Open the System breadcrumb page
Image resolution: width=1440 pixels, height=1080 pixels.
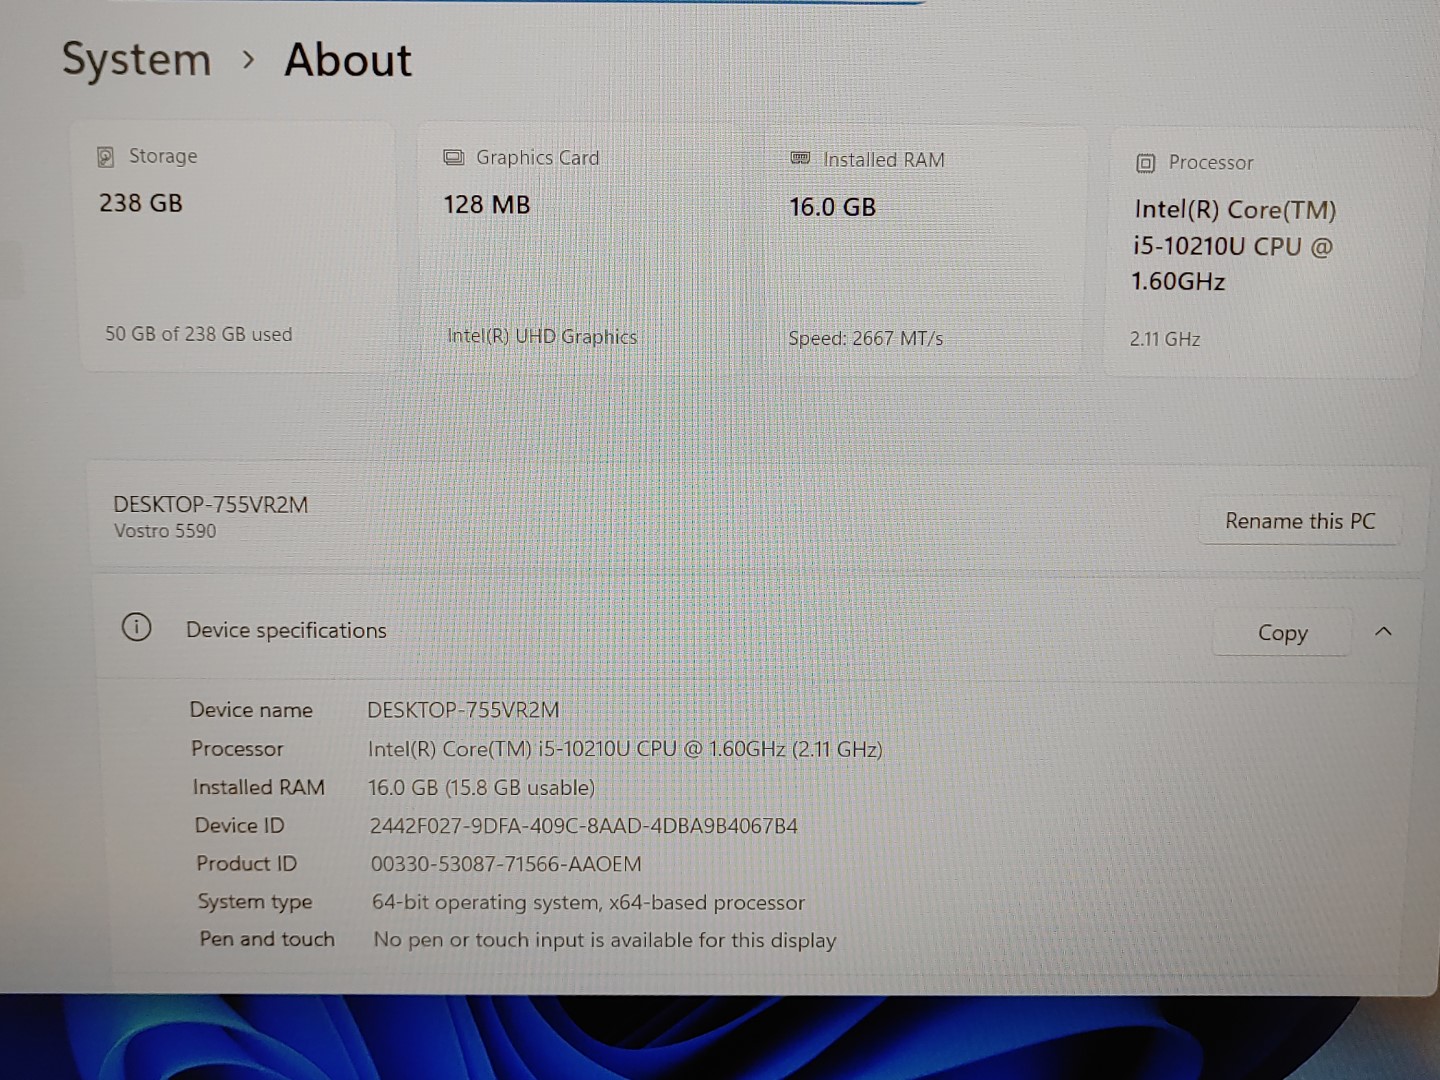[136, 59]
